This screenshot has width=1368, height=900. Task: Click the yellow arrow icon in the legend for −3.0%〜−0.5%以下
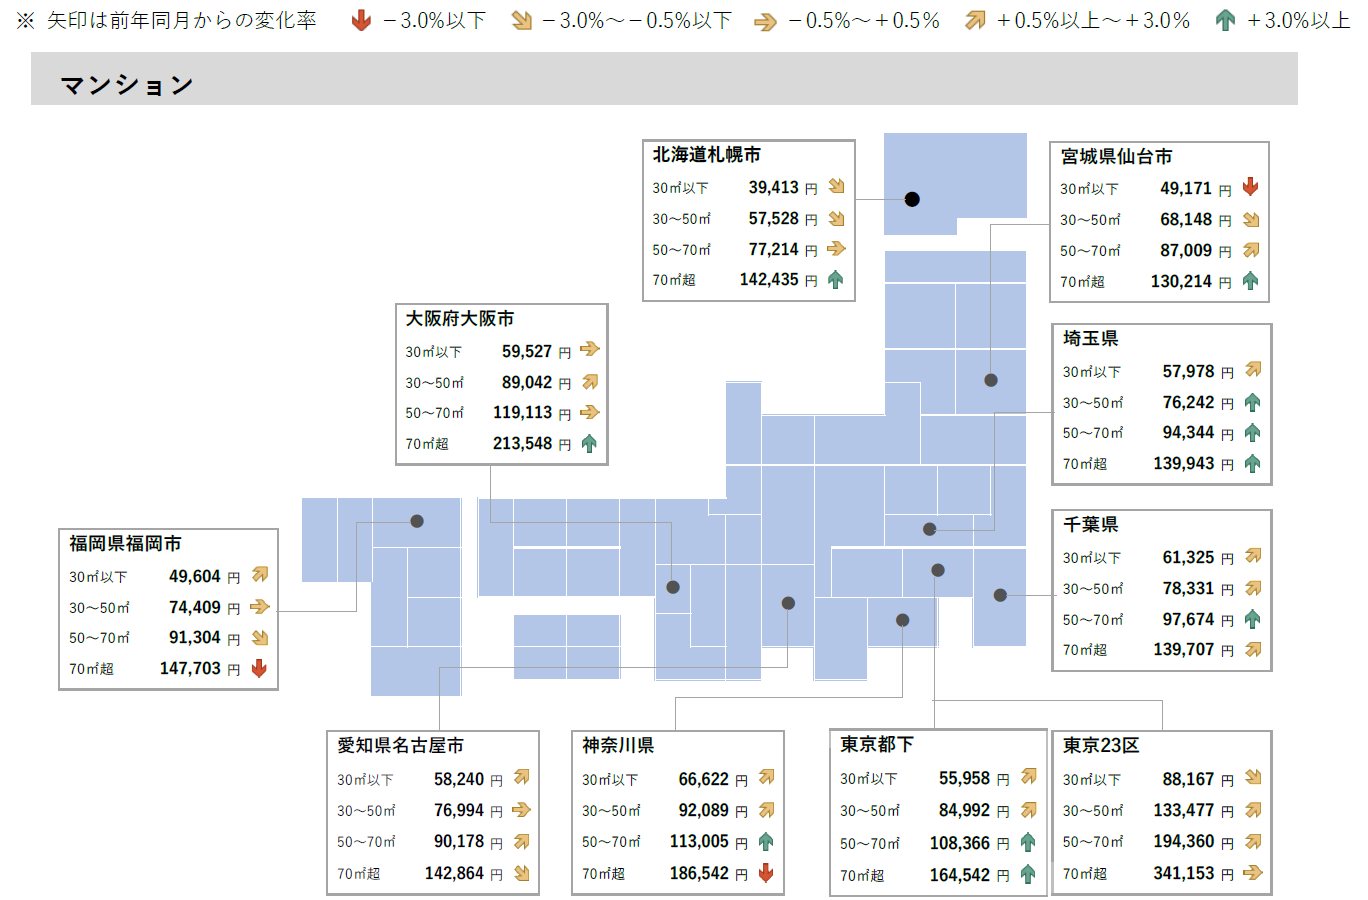click(x=519, y=18)
